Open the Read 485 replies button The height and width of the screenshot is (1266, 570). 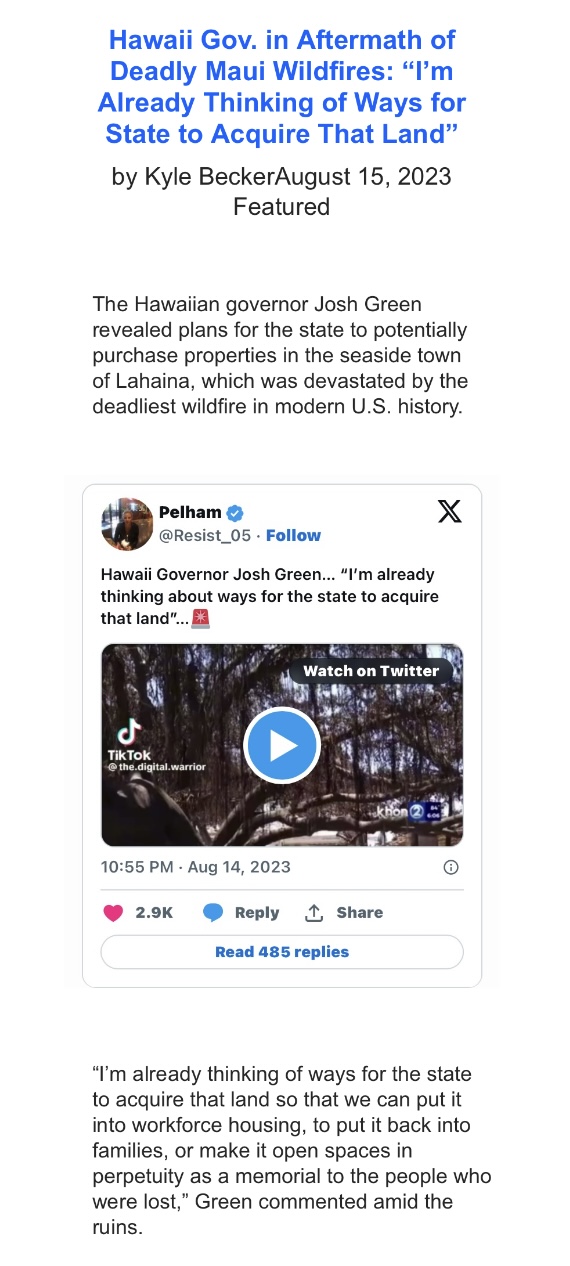[282, 952]
